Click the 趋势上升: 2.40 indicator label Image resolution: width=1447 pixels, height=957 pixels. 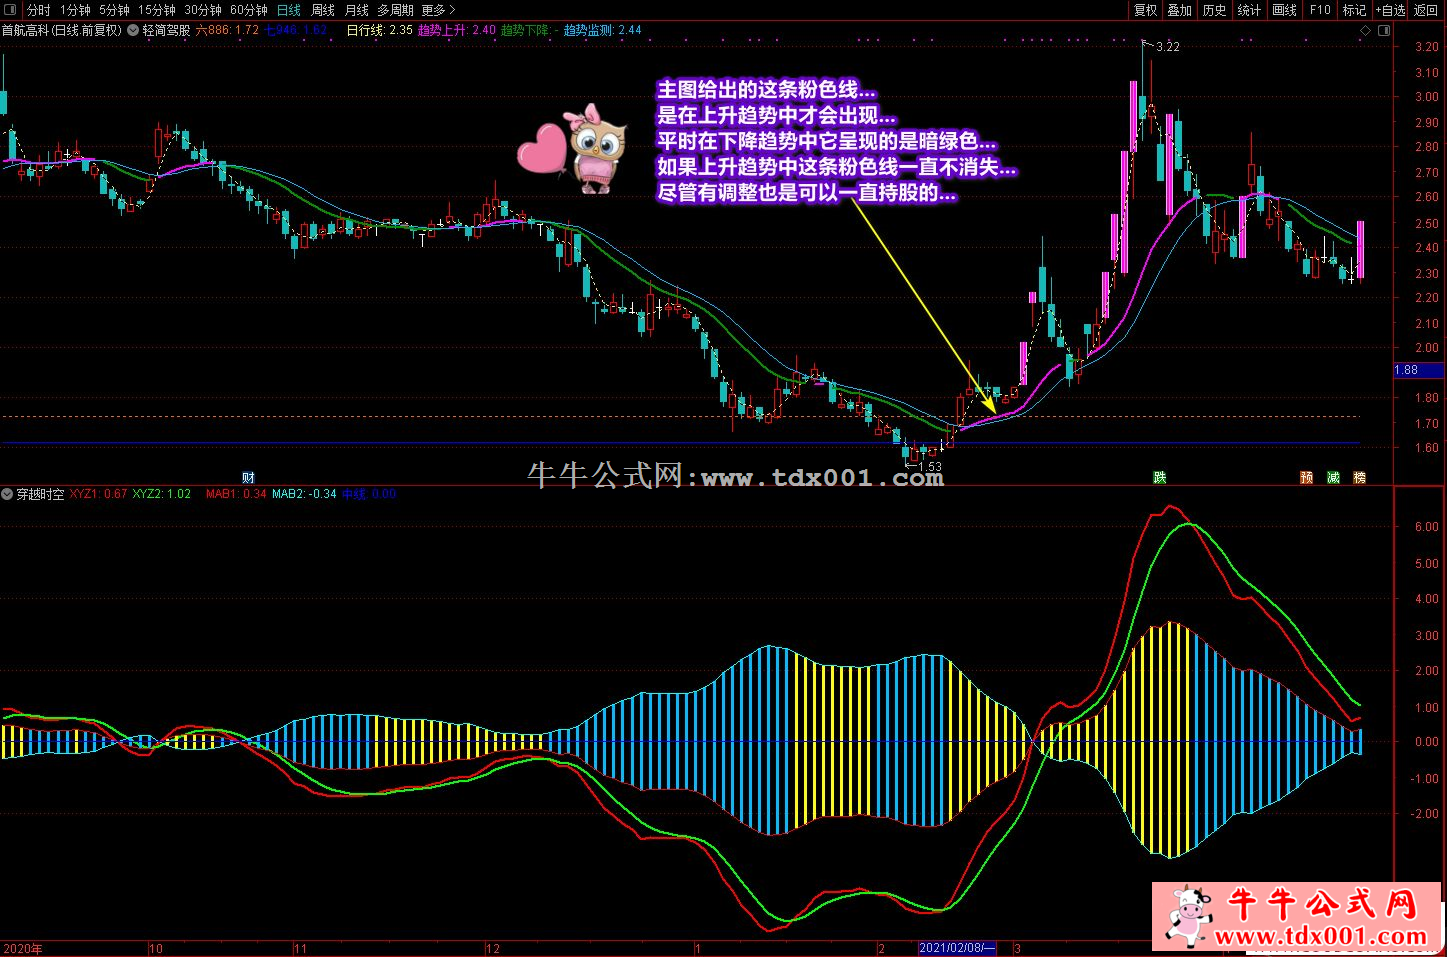pyautogui.click(x=457, y=30)
